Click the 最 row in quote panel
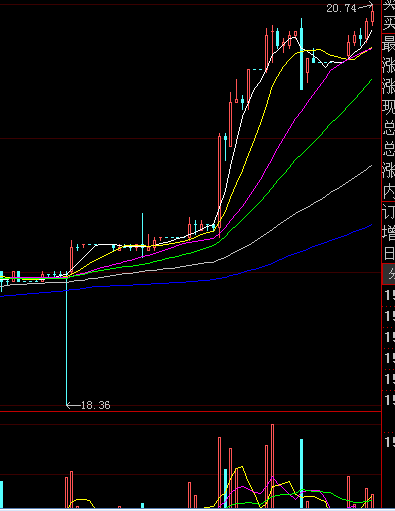 click(x=389, y=43)
